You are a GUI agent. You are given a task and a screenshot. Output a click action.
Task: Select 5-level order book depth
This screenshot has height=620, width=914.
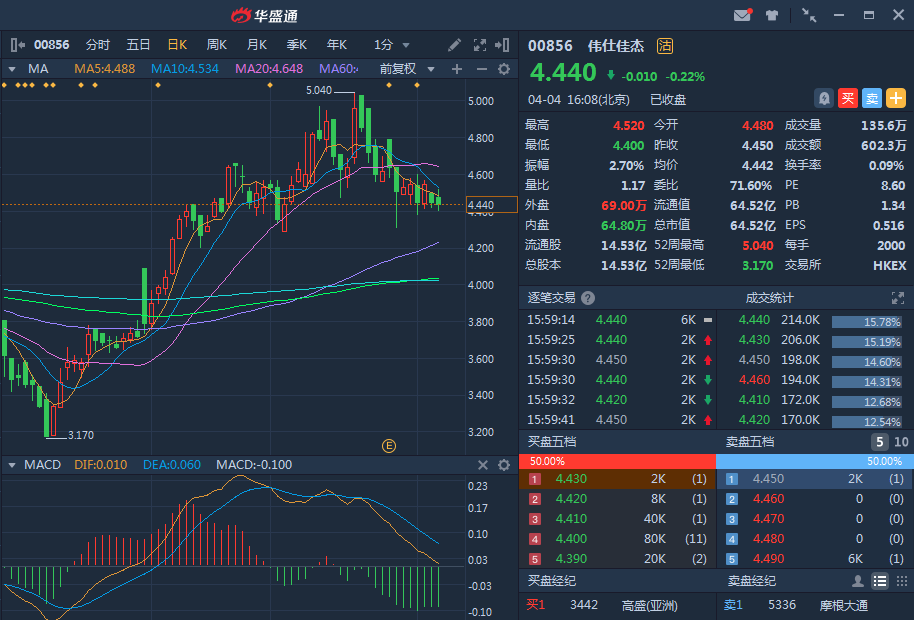pos(879,442)
